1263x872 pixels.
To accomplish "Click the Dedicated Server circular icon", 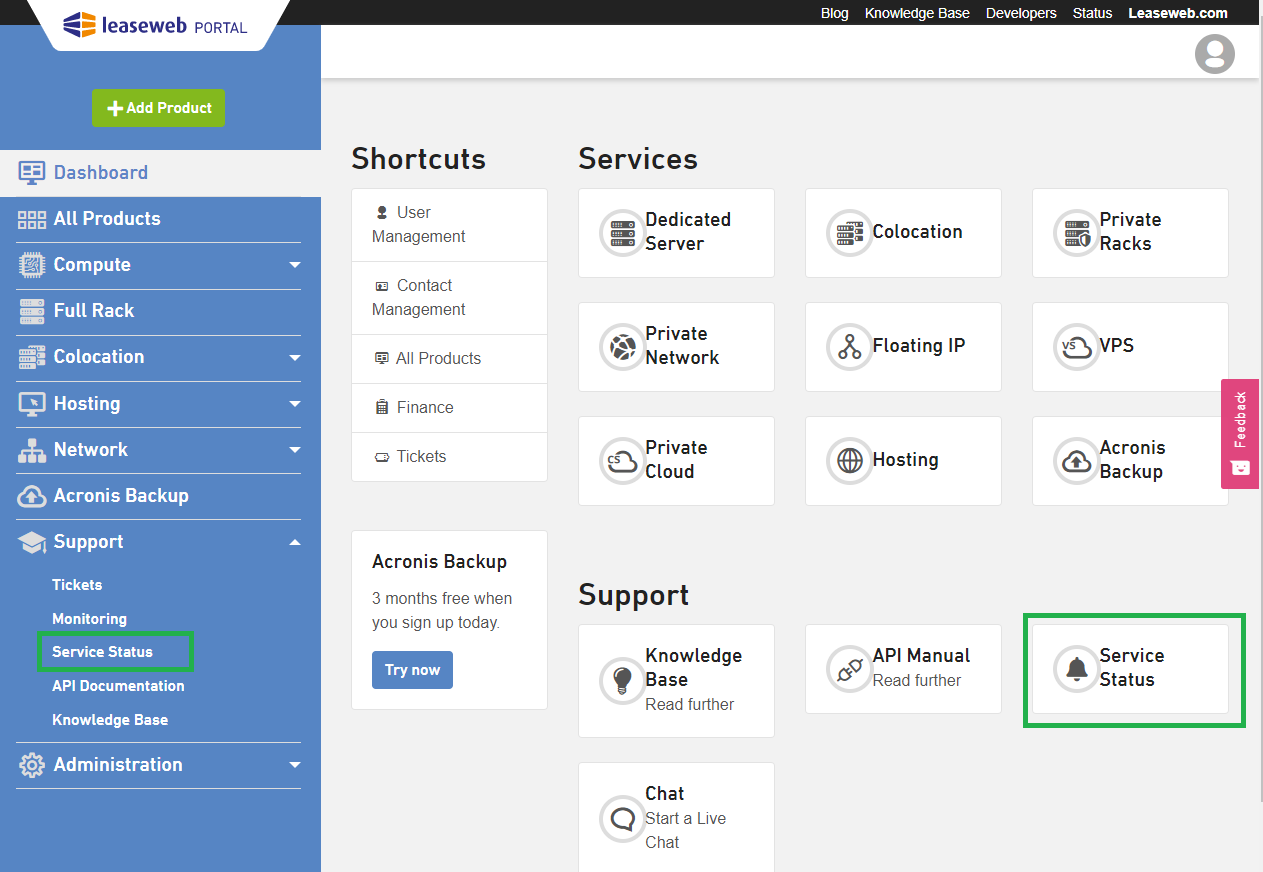I will (622, 233).
